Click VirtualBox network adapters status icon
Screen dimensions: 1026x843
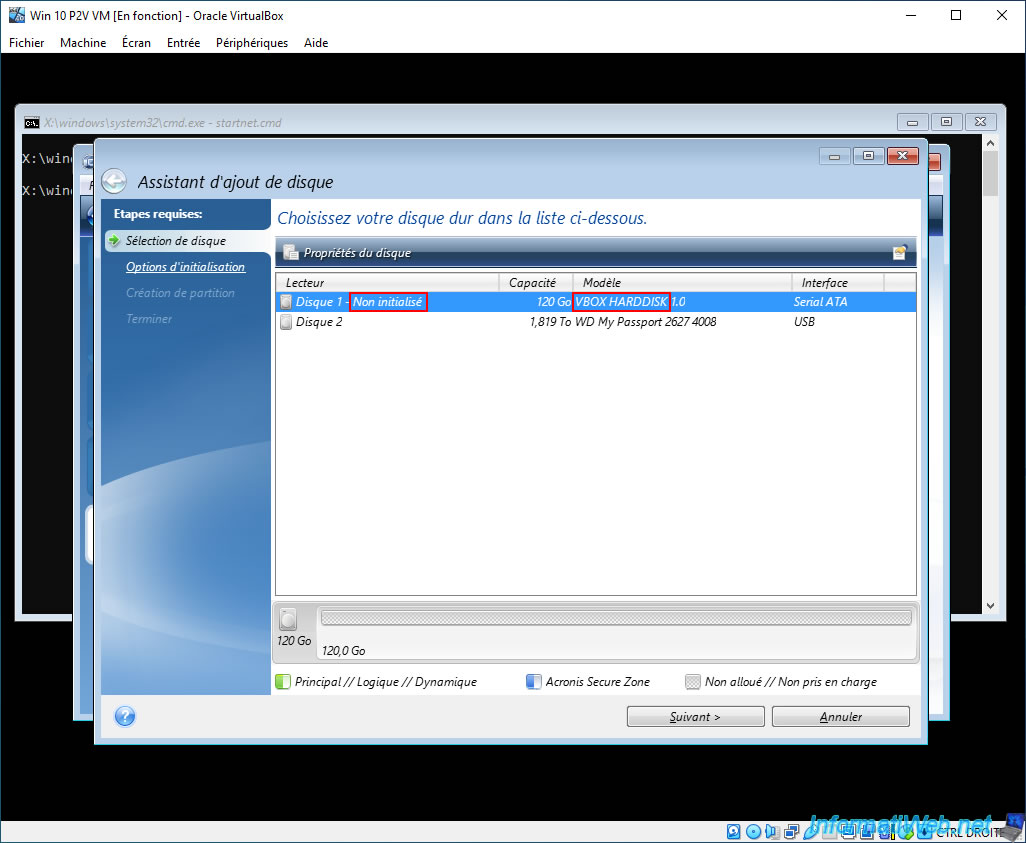coord(791,831)
